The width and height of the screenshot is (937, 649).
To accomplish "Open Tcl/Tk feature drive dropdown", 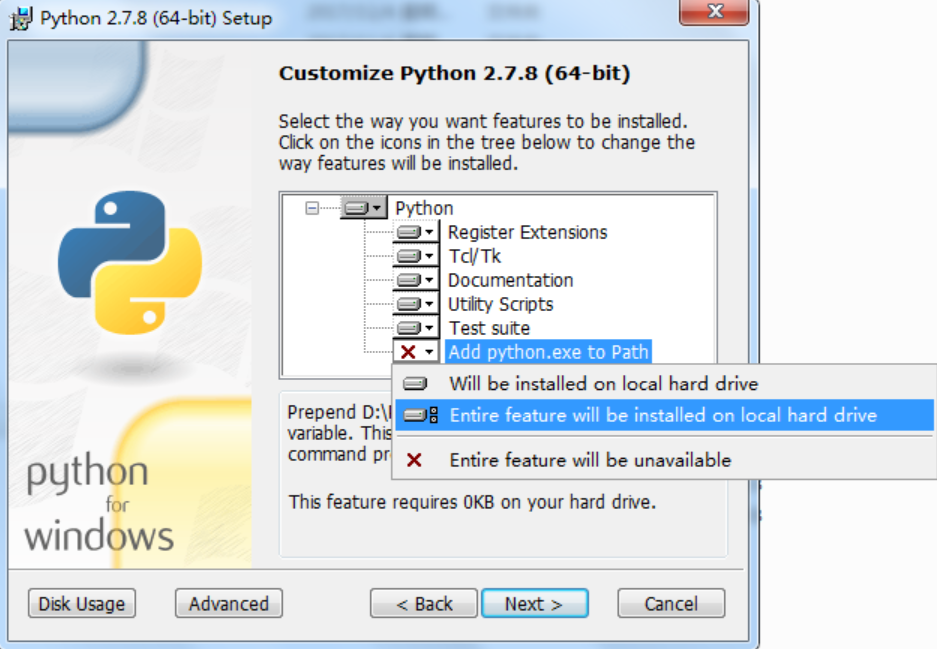I will pos(416,256).
